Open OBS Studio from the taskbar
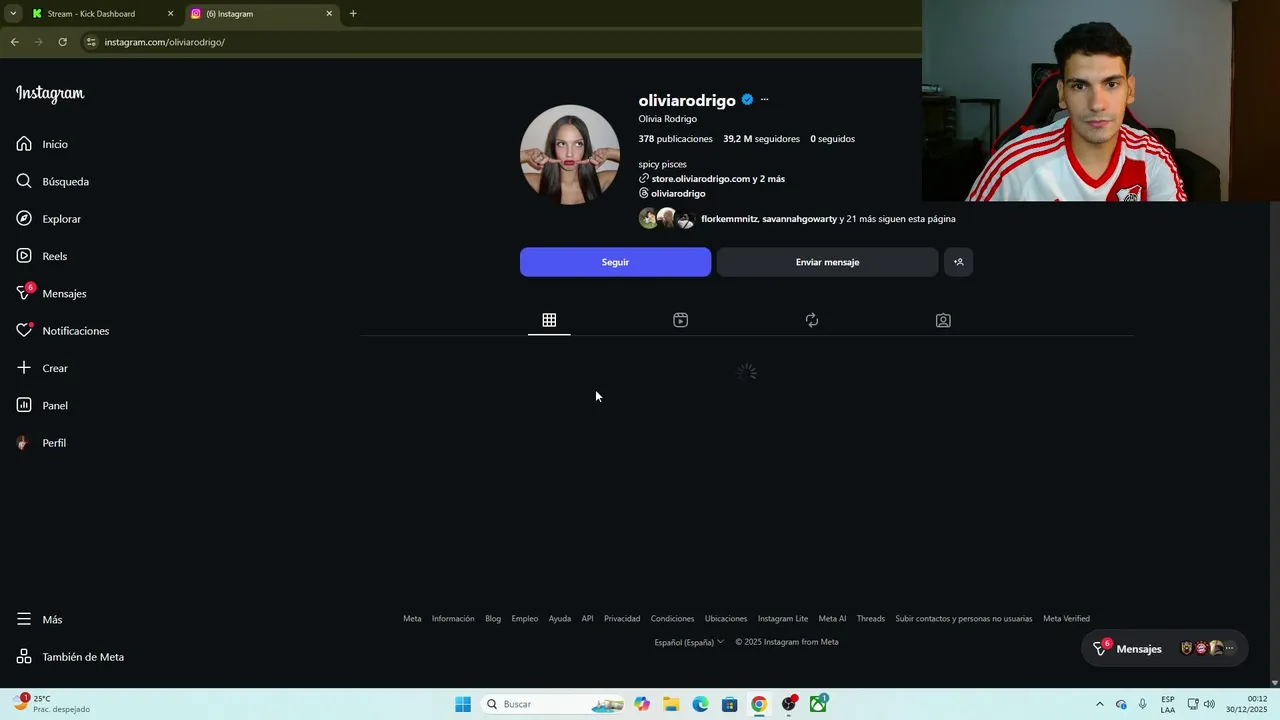 (x=789, y=704)
